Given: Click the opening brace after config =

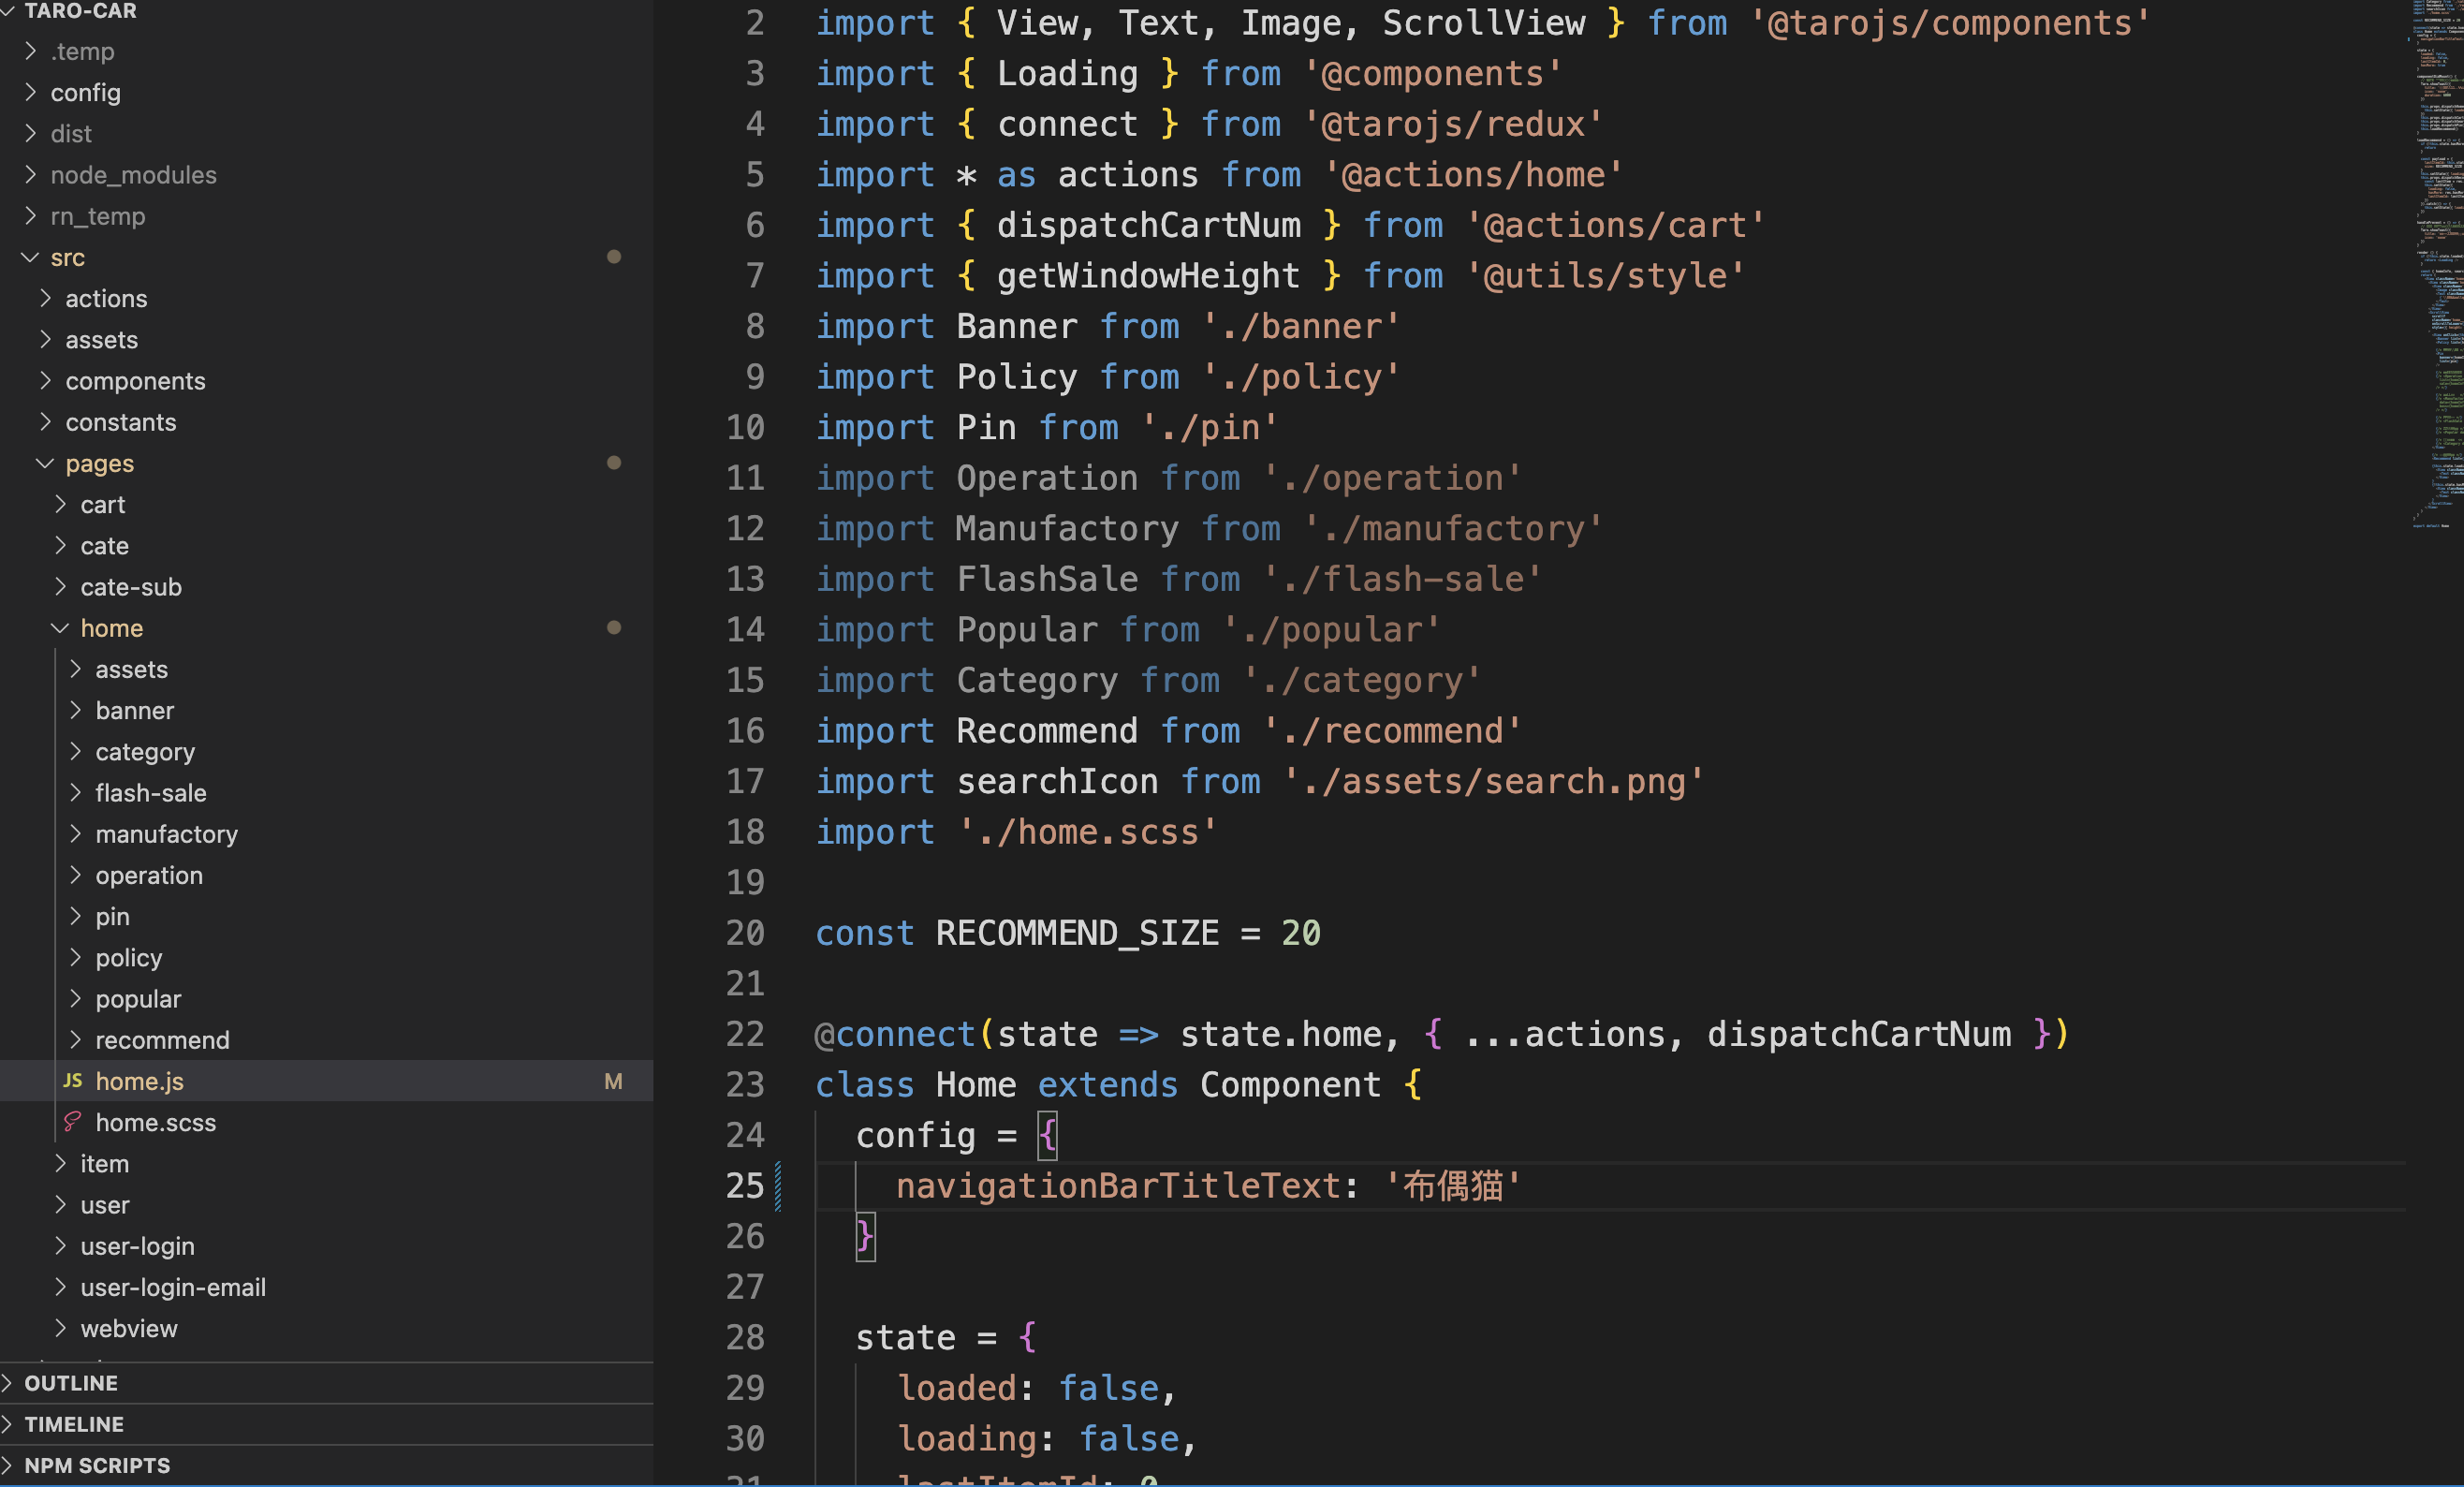Looking at the screenshot, I should click(1047, 1136).
